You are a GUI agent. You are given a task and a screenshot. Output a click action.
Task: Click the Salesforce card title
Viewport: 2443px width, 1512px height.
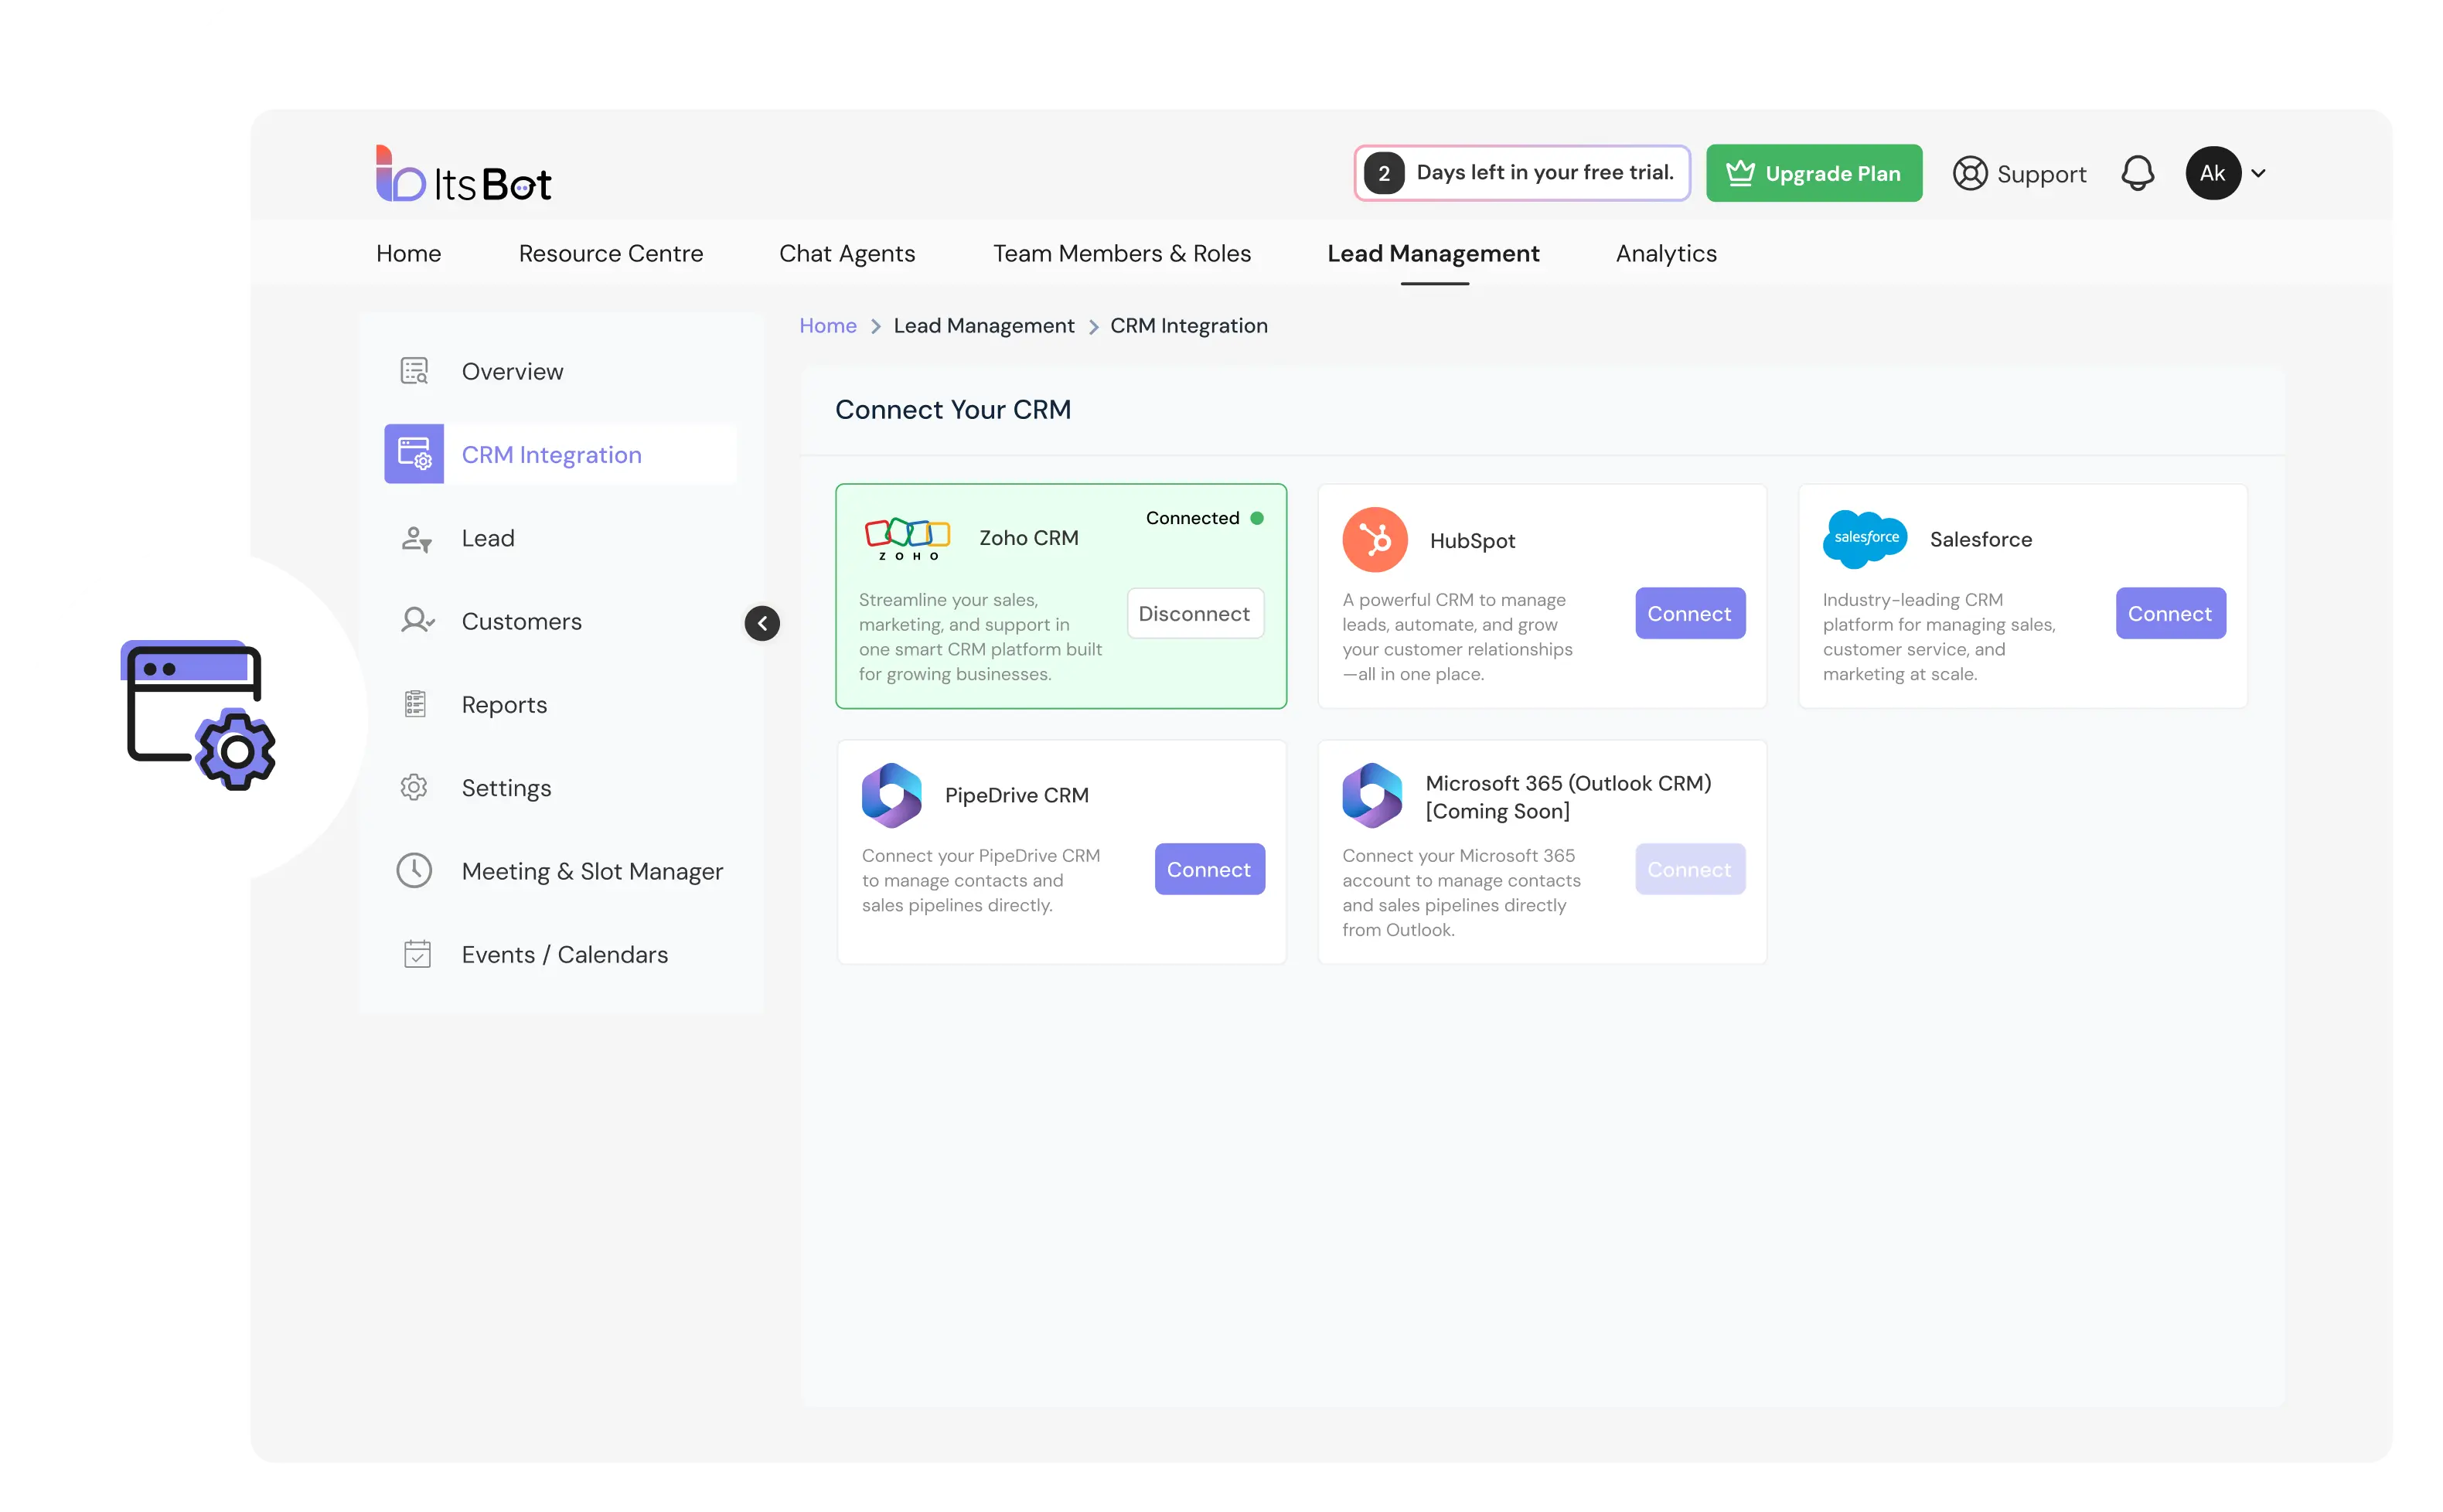[x=1979, y=540]
